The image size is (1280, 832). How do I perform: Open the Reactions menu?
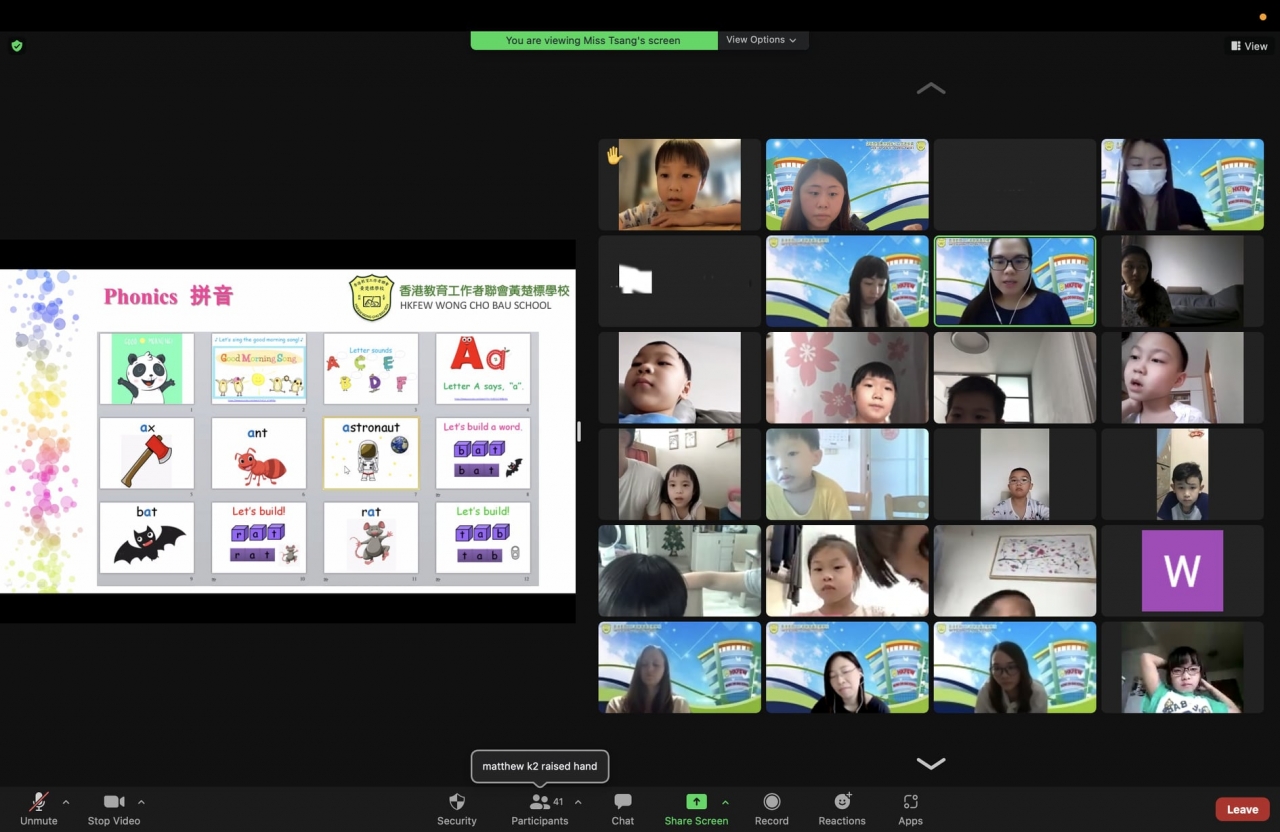(842, 808)
